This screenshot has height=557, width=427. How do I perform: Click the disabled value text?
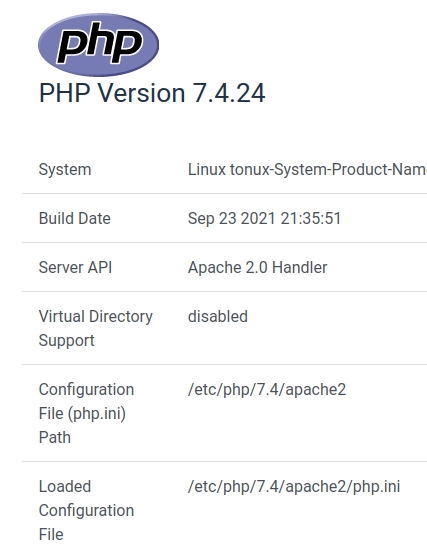218,316
